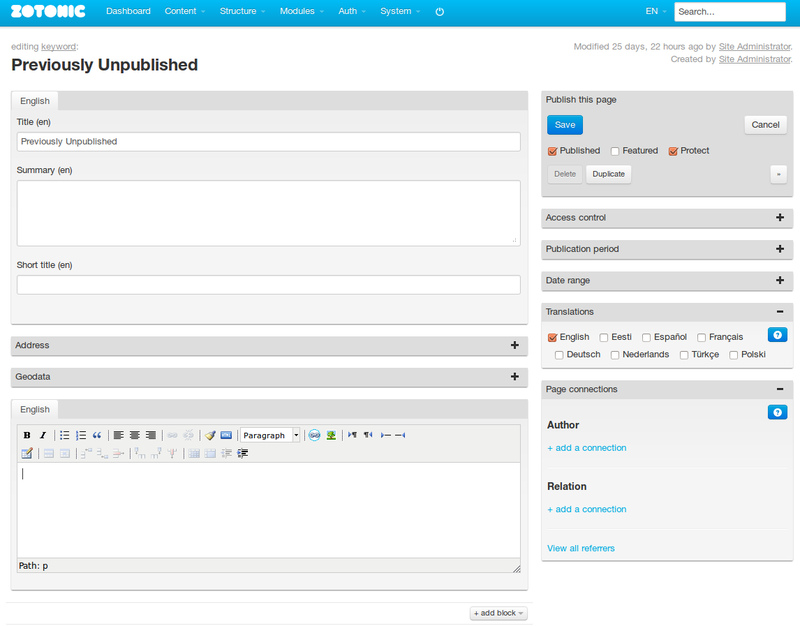
Task: Align text left in body editor
Action: click(x=118, y=435)
